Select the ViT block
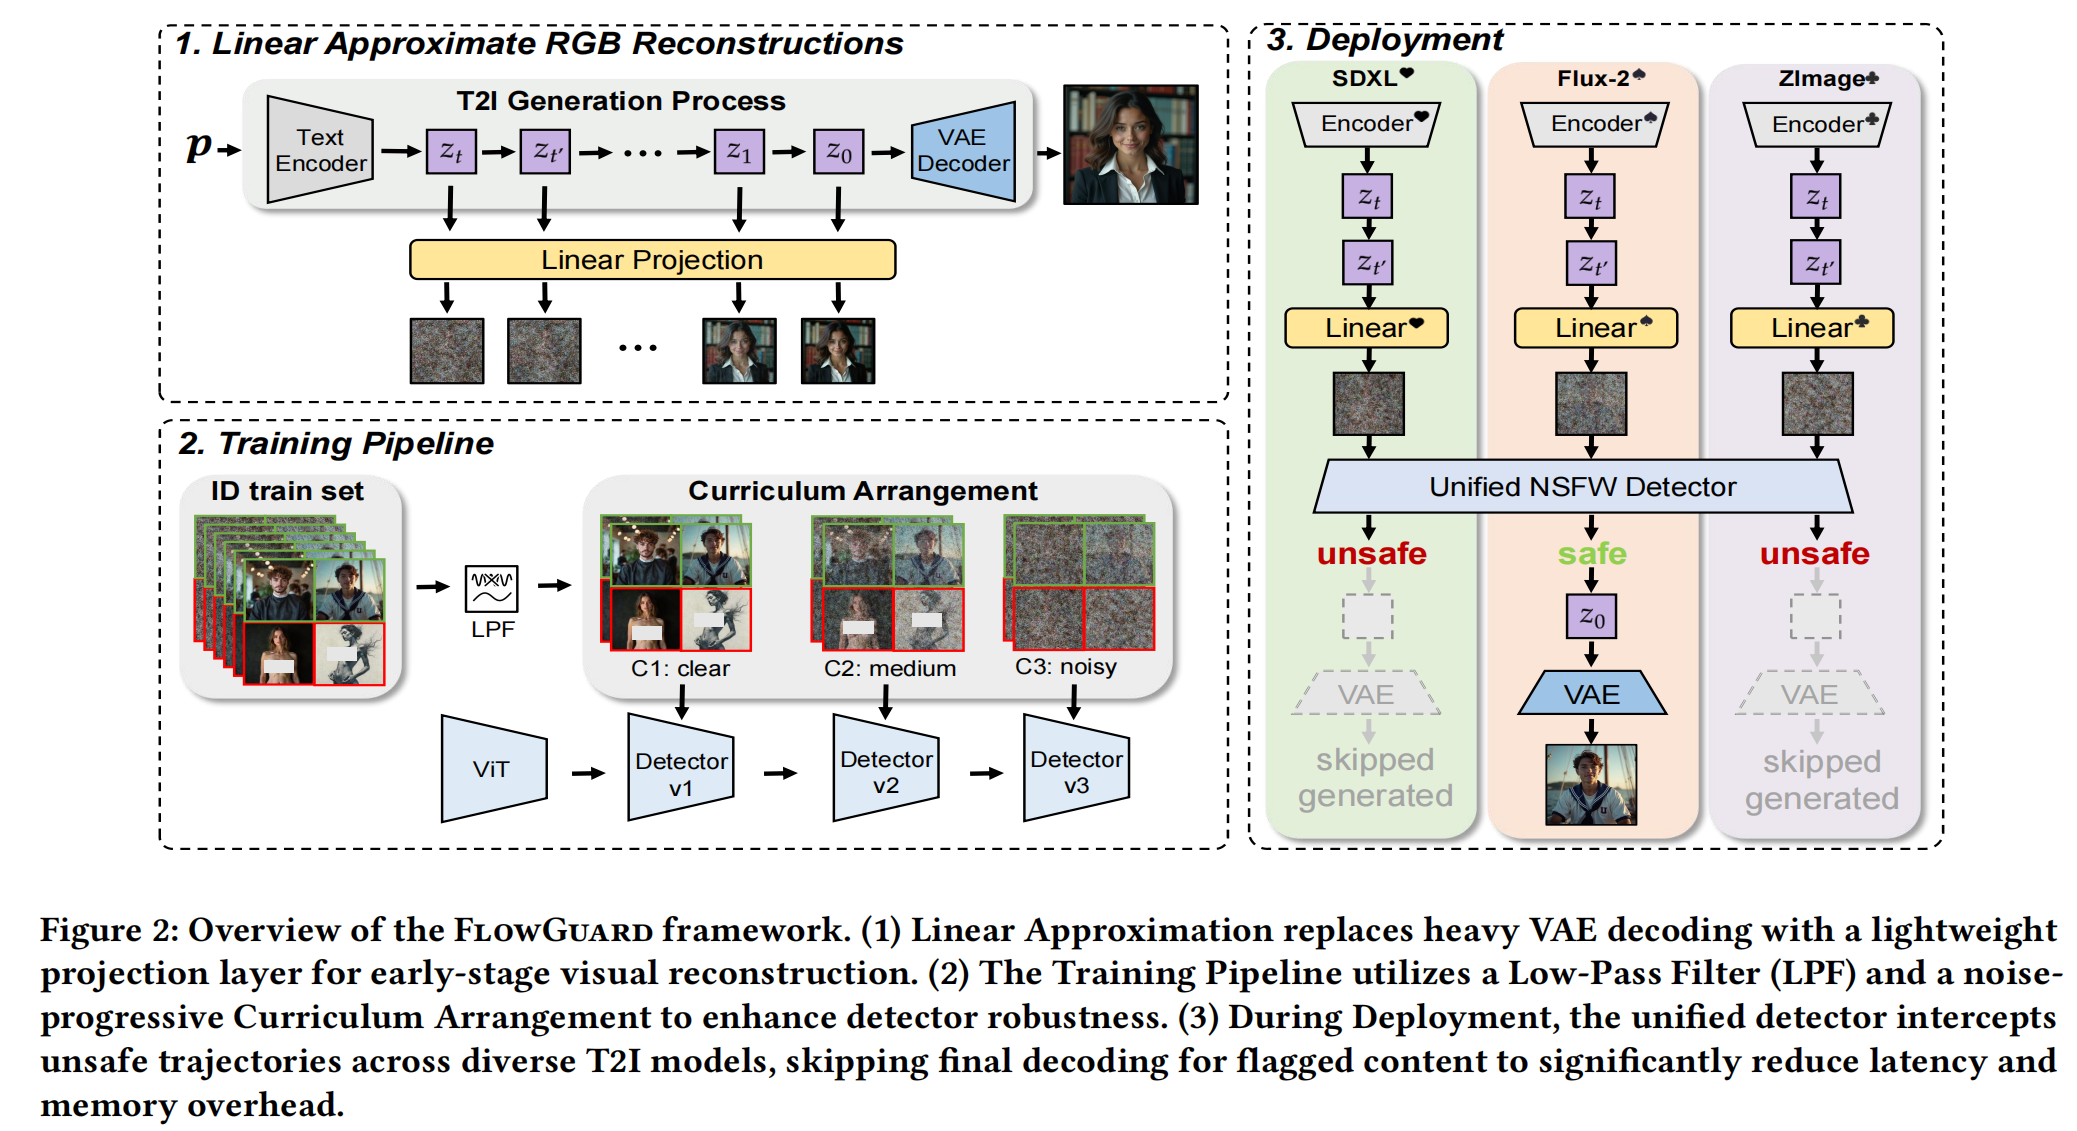Image resolution: width=2077 pixels, height=1131 pixels. coord(494,769)
